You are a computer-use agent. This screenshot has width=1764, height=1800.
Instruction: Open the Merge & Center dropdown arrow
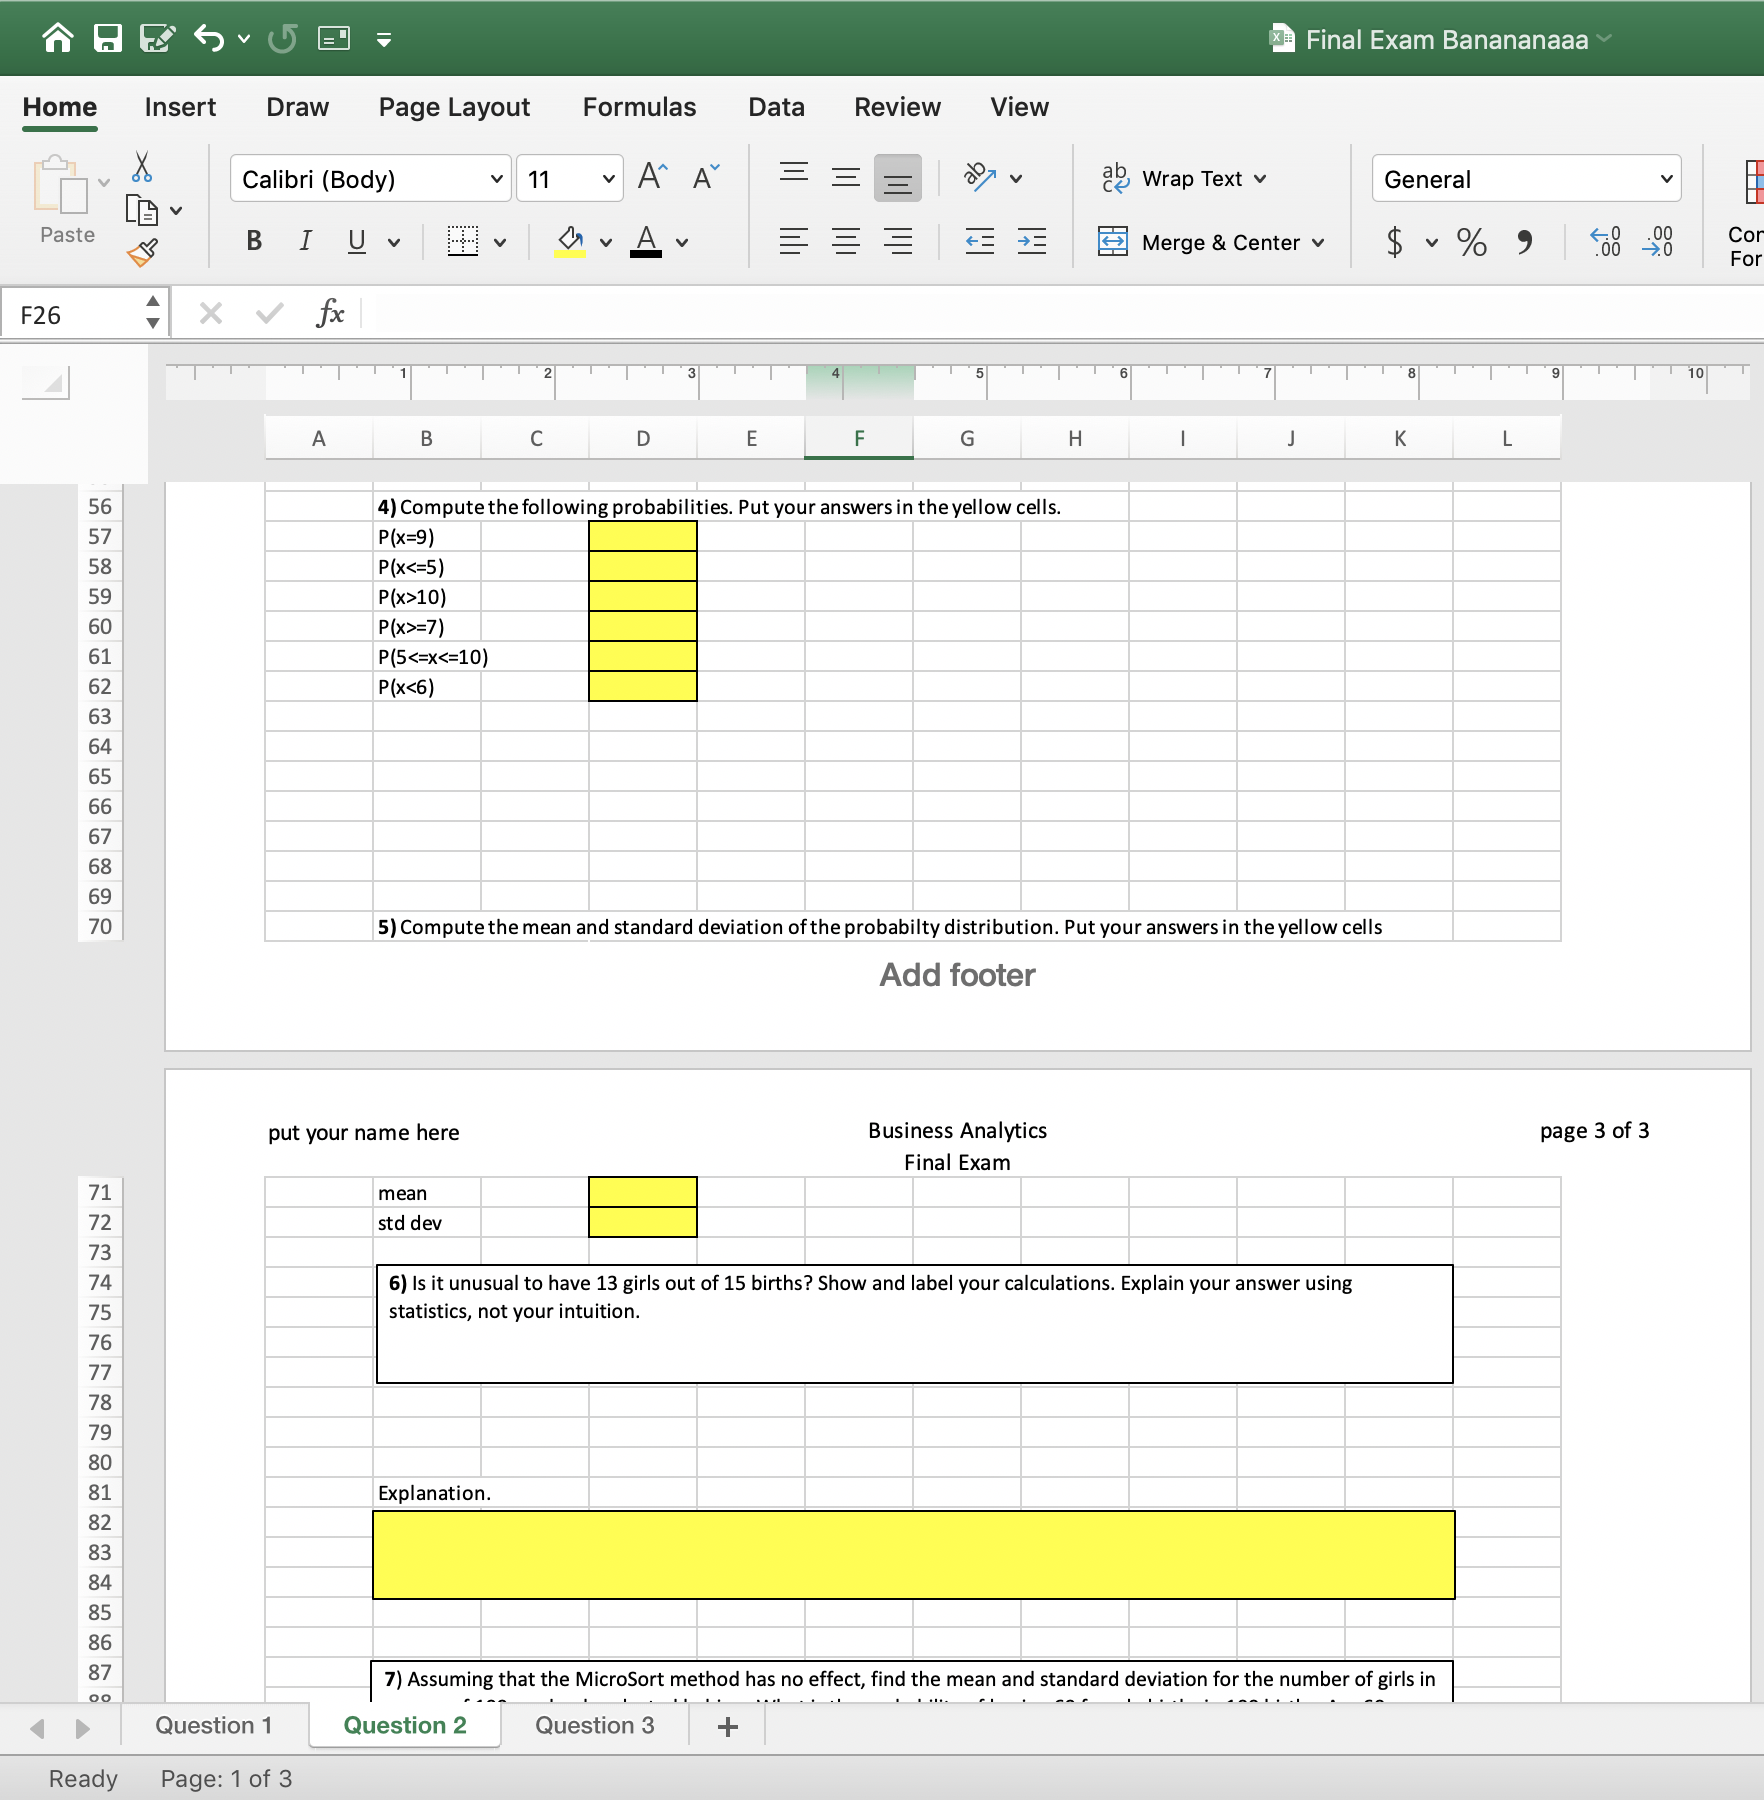[1318, 243]
